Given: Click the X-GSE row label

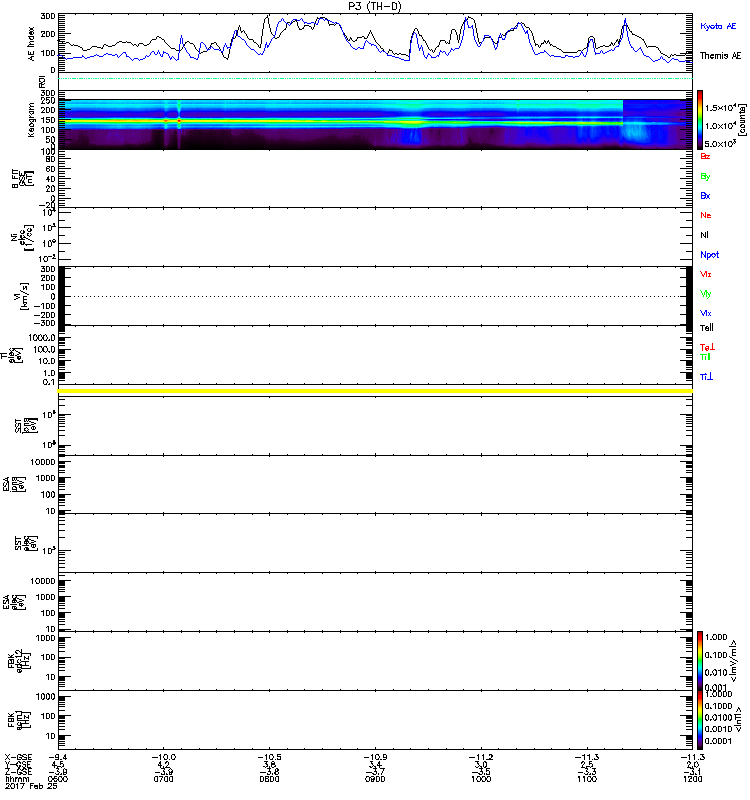Looking at the screenshot, I should [x=18, y=757].
